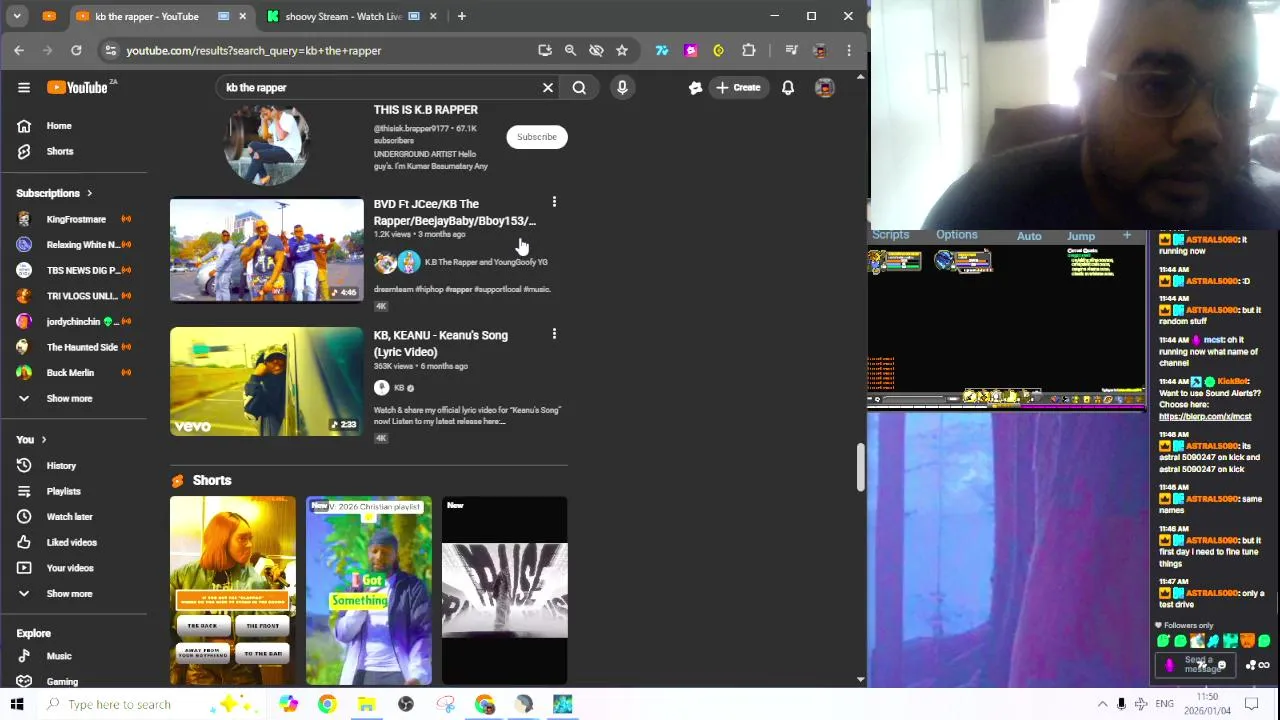
Task: Switch to the shoovy Stream tab
Action: [x=343, y=16]
